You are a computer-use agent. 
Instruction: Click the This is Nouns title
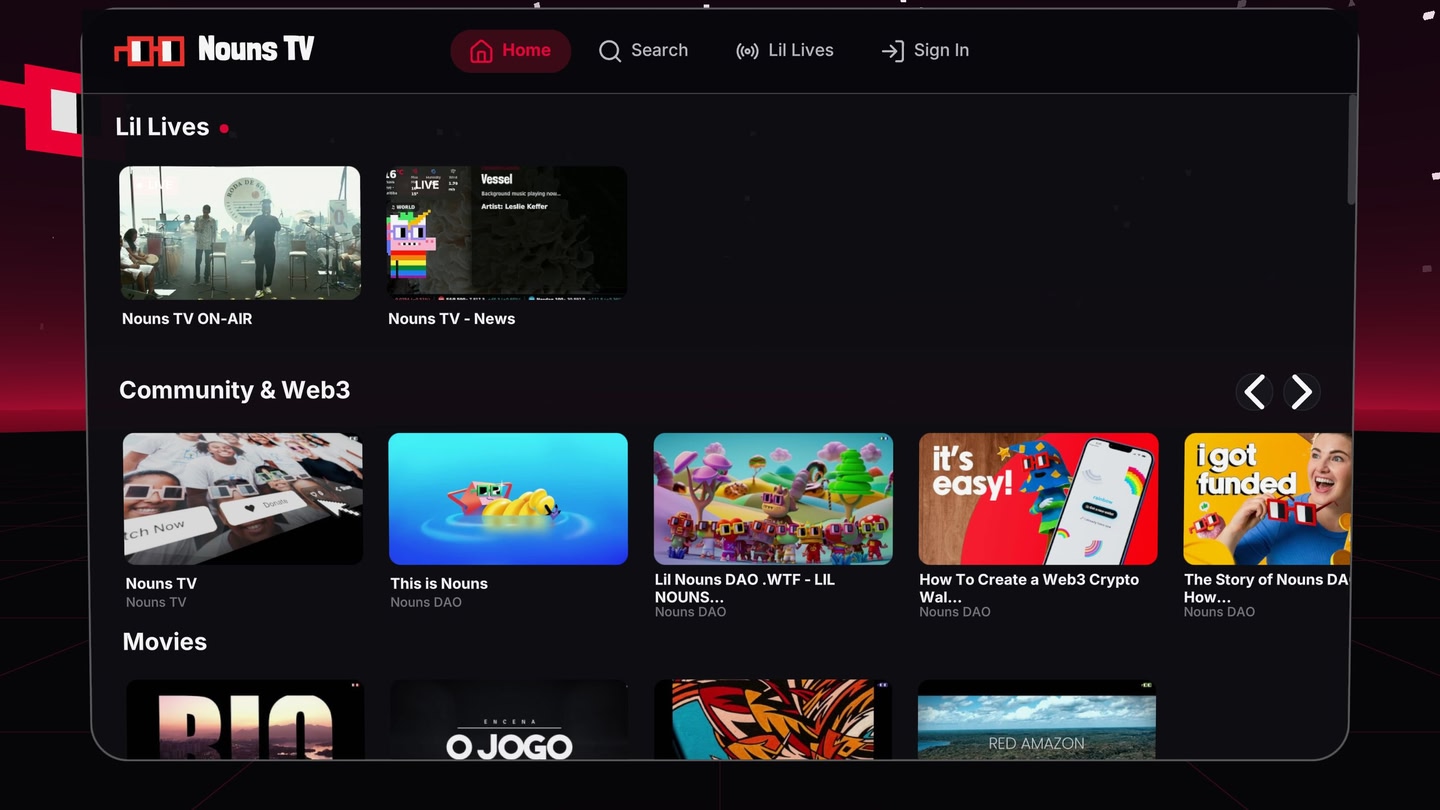click(439, 584)
